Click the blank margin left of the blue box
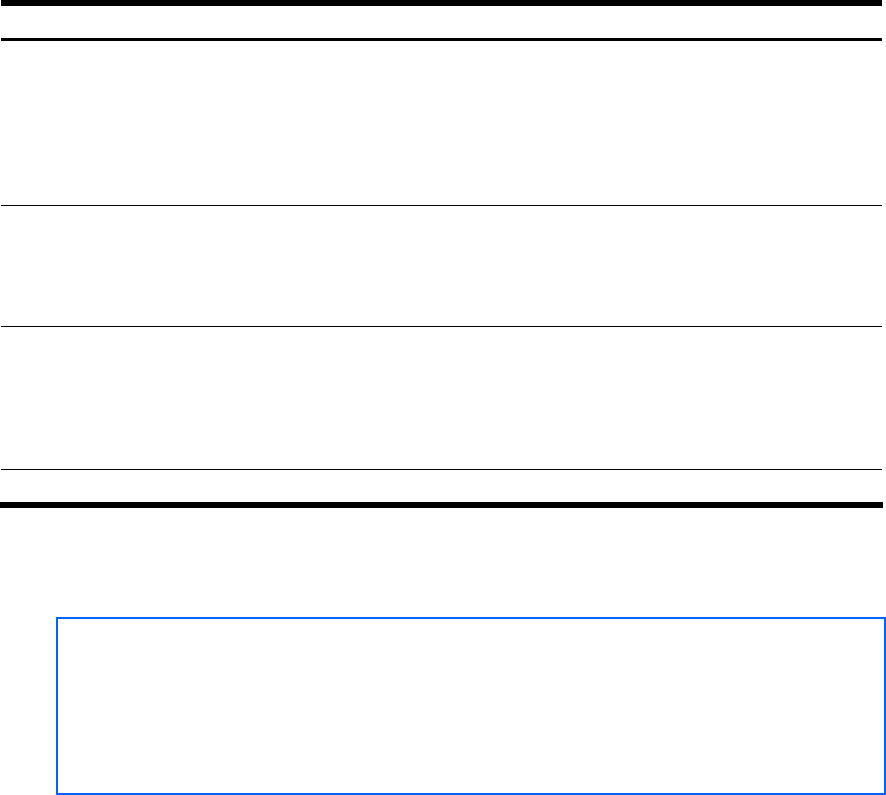This screenshot has height=795, width=886. (x=28, y=705)
